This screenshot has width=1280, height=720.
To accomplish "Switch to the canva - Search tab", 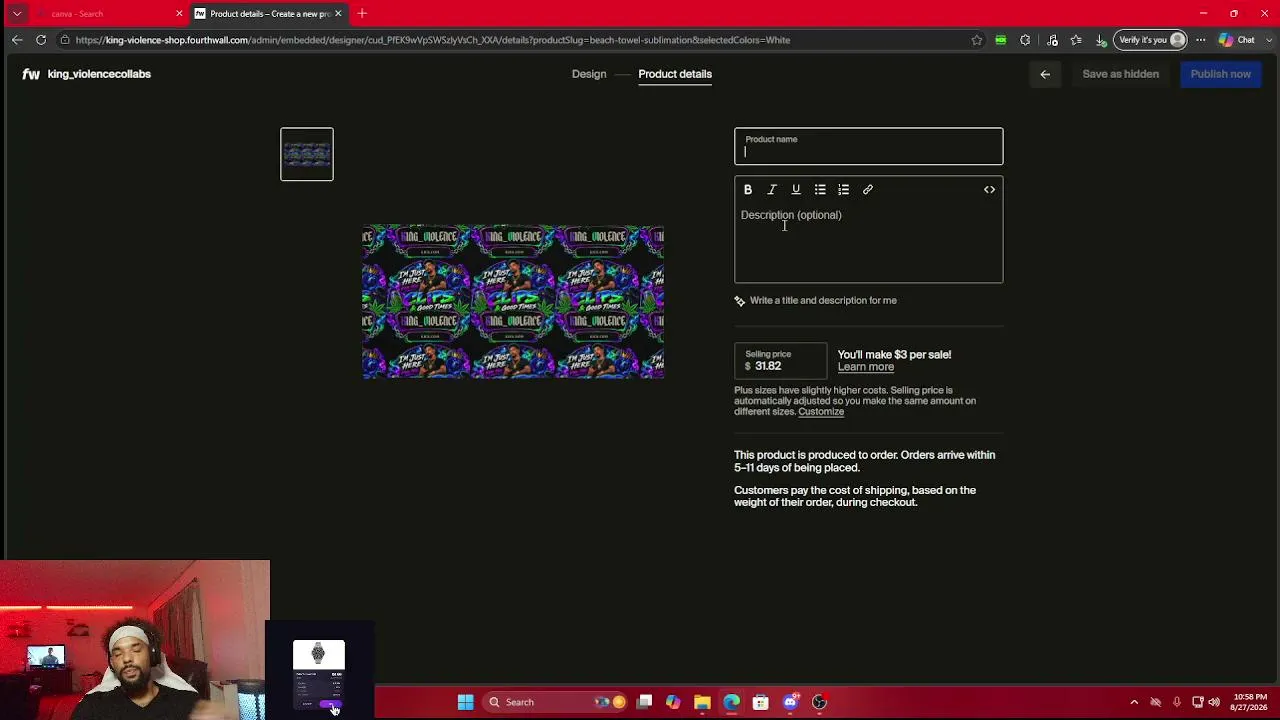I will 110,14.
